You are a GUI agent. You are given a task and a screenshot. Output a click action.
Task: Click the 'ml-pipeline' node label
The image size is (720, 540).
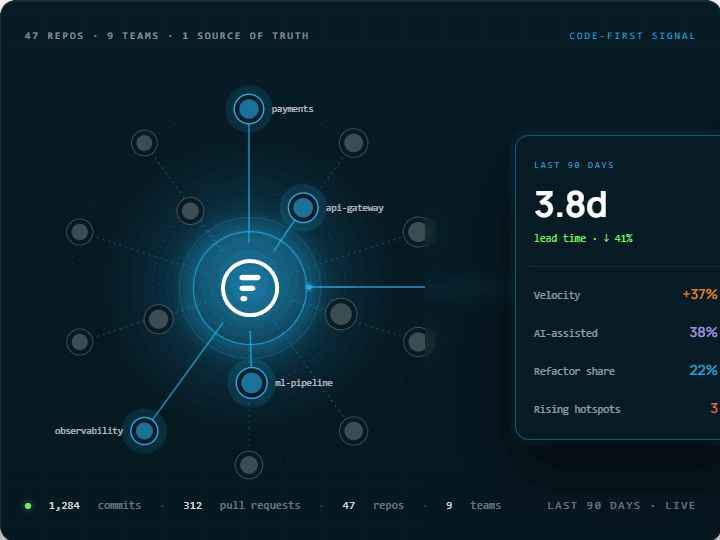tap(304, 383)
